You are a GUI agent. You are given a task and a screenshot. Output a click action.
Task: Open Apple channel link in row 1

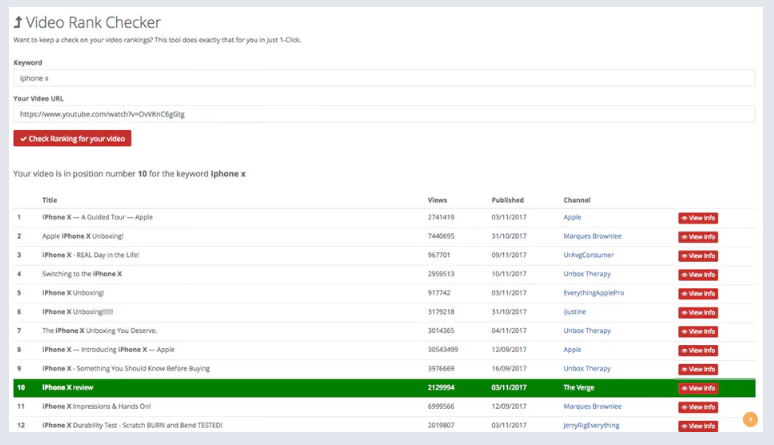pos(572,217)
